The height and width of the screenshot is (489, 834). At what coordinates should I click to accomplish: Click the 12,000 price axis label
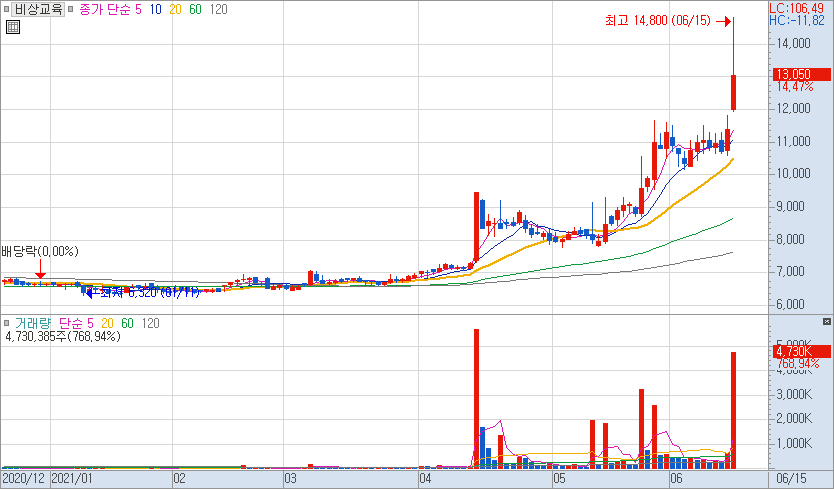click(x=794, y=109)
